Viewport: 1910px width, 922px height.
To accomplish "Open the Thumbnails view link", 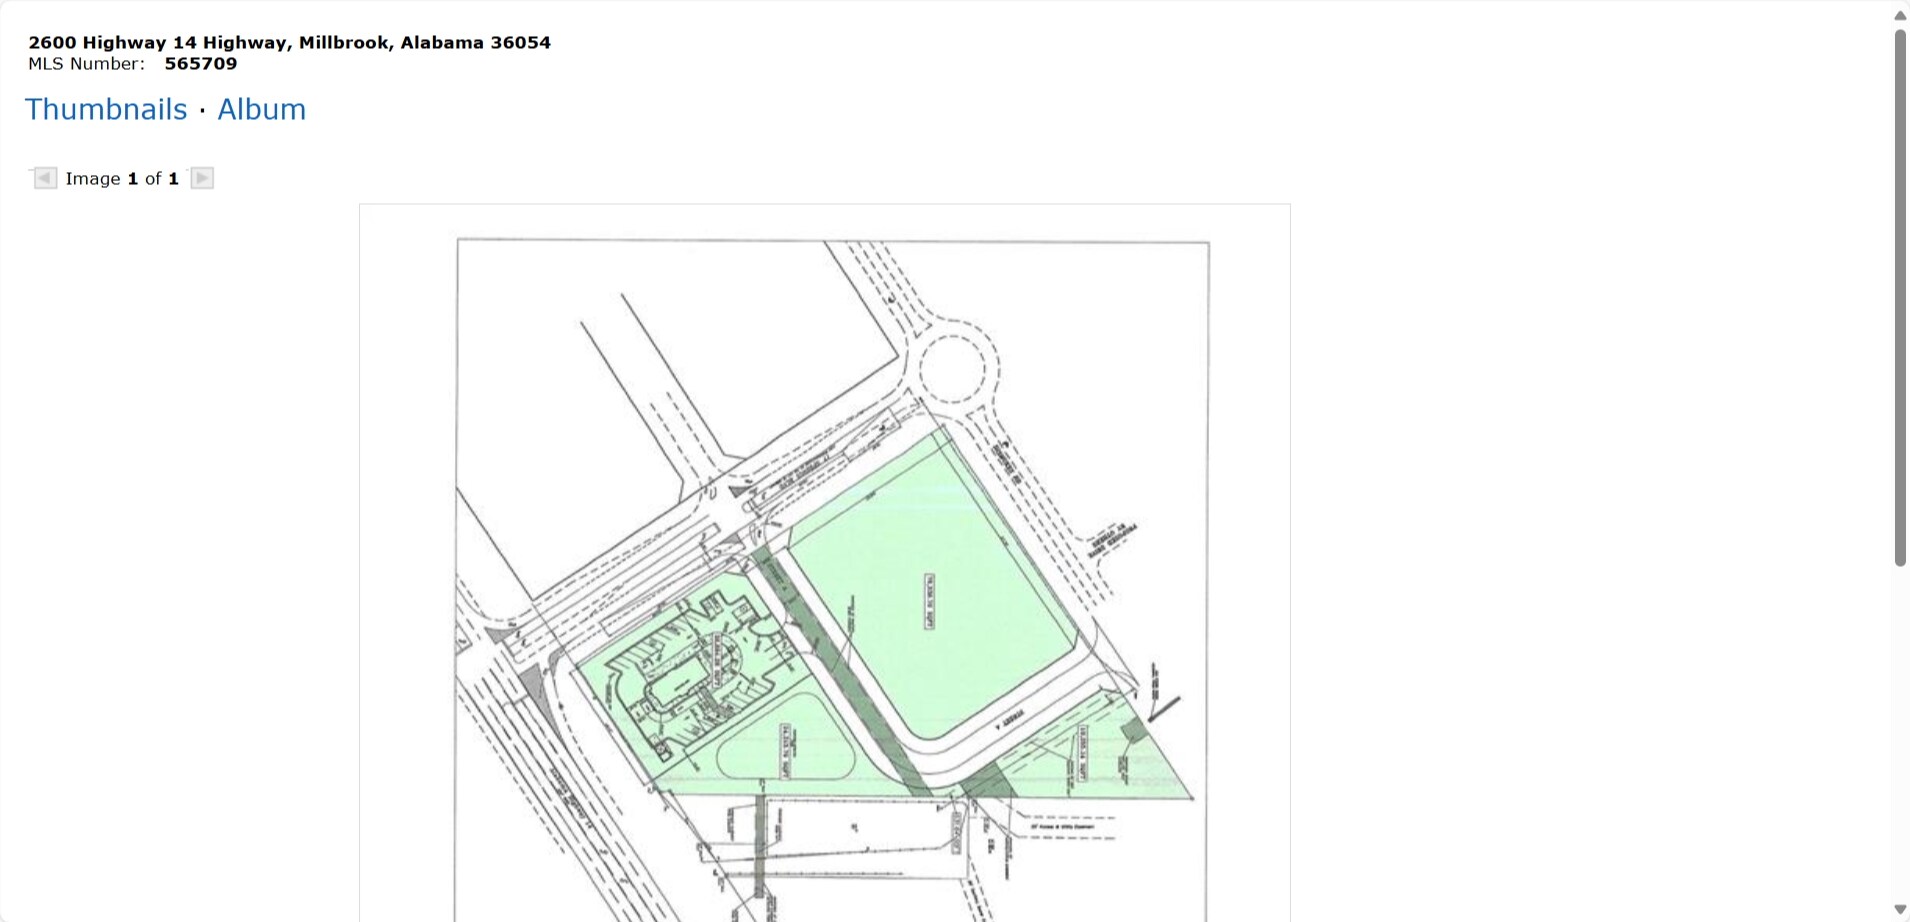I will (x=106, y=109).
